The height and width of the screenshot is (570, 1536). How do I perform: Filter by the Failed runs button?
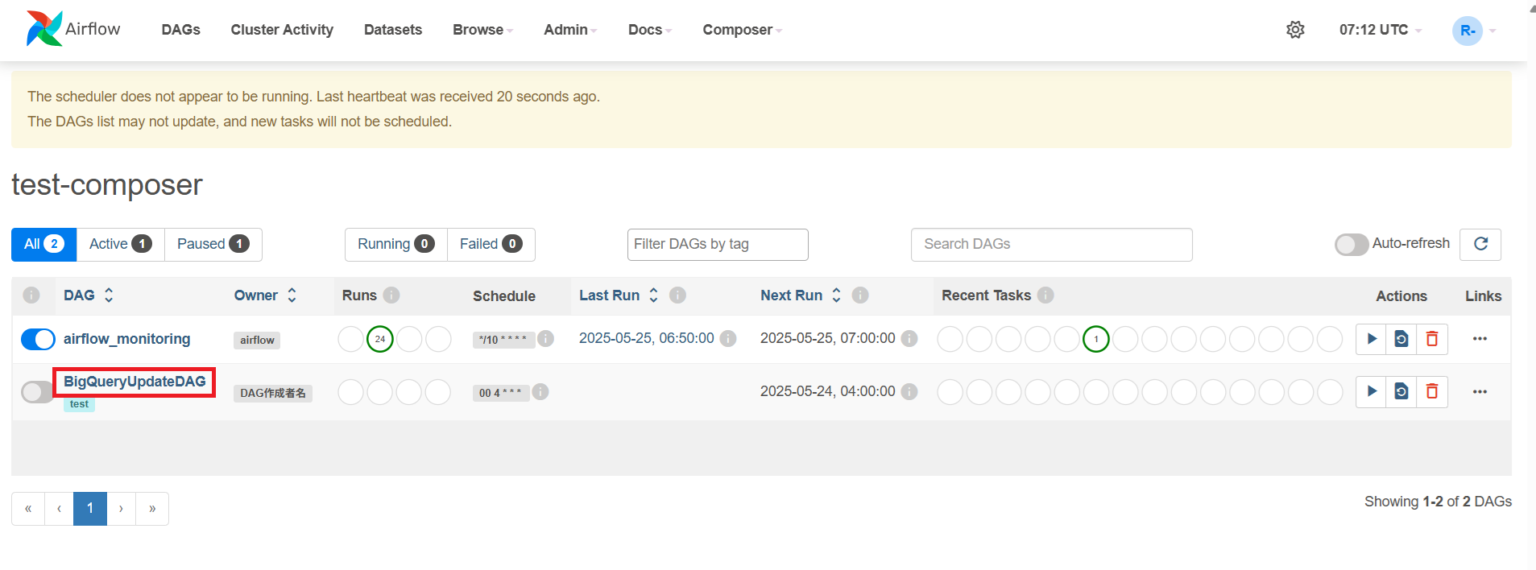490,244
